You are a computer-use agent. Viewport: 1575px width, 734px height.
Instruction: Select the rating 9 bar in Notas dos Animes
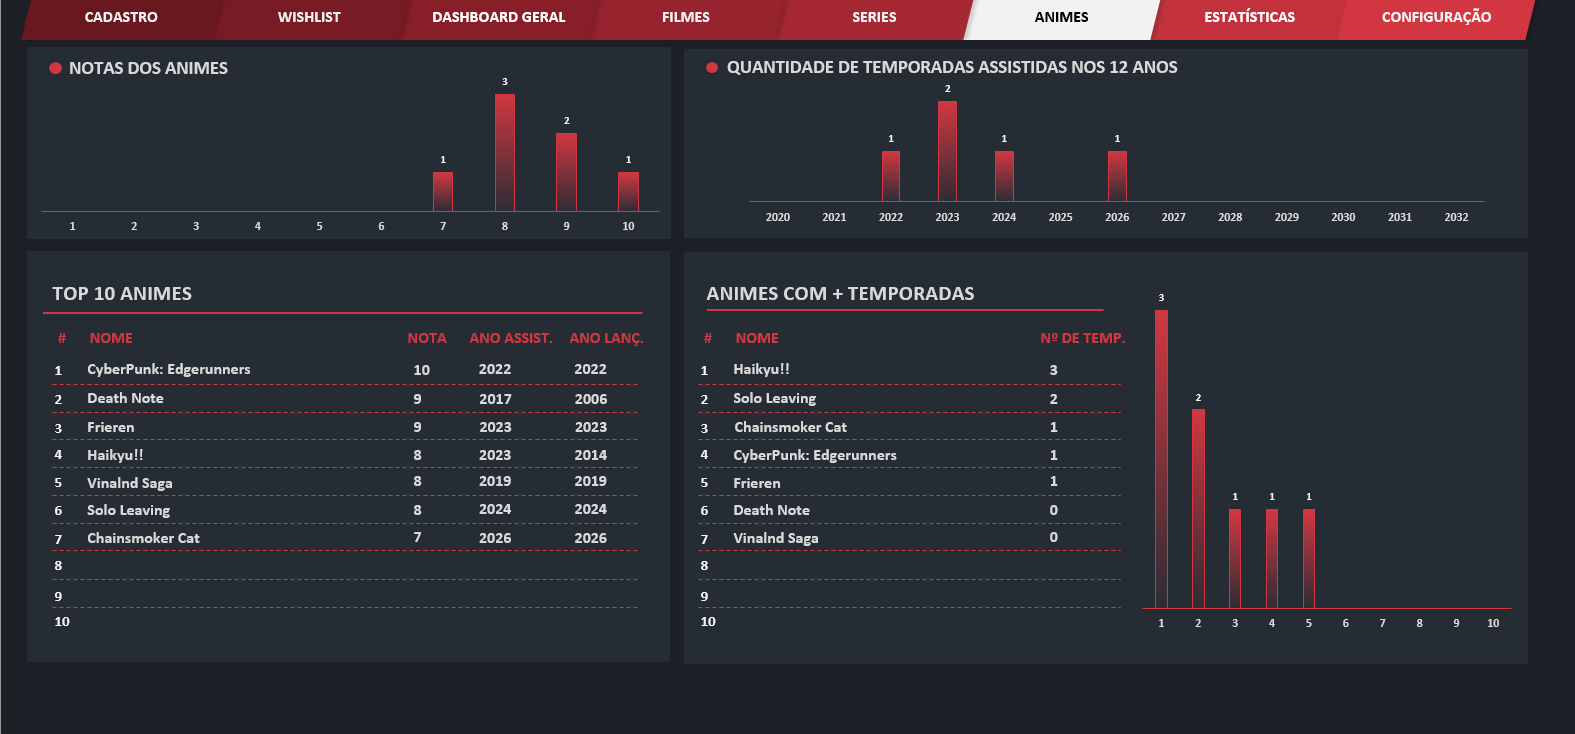[x=566, y=172]
